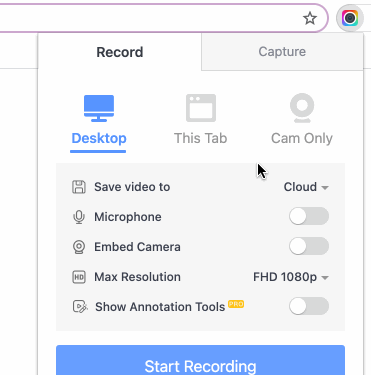Toggle Show Annotation Tools on
The image size is (371, 375).
click(309, 306)
